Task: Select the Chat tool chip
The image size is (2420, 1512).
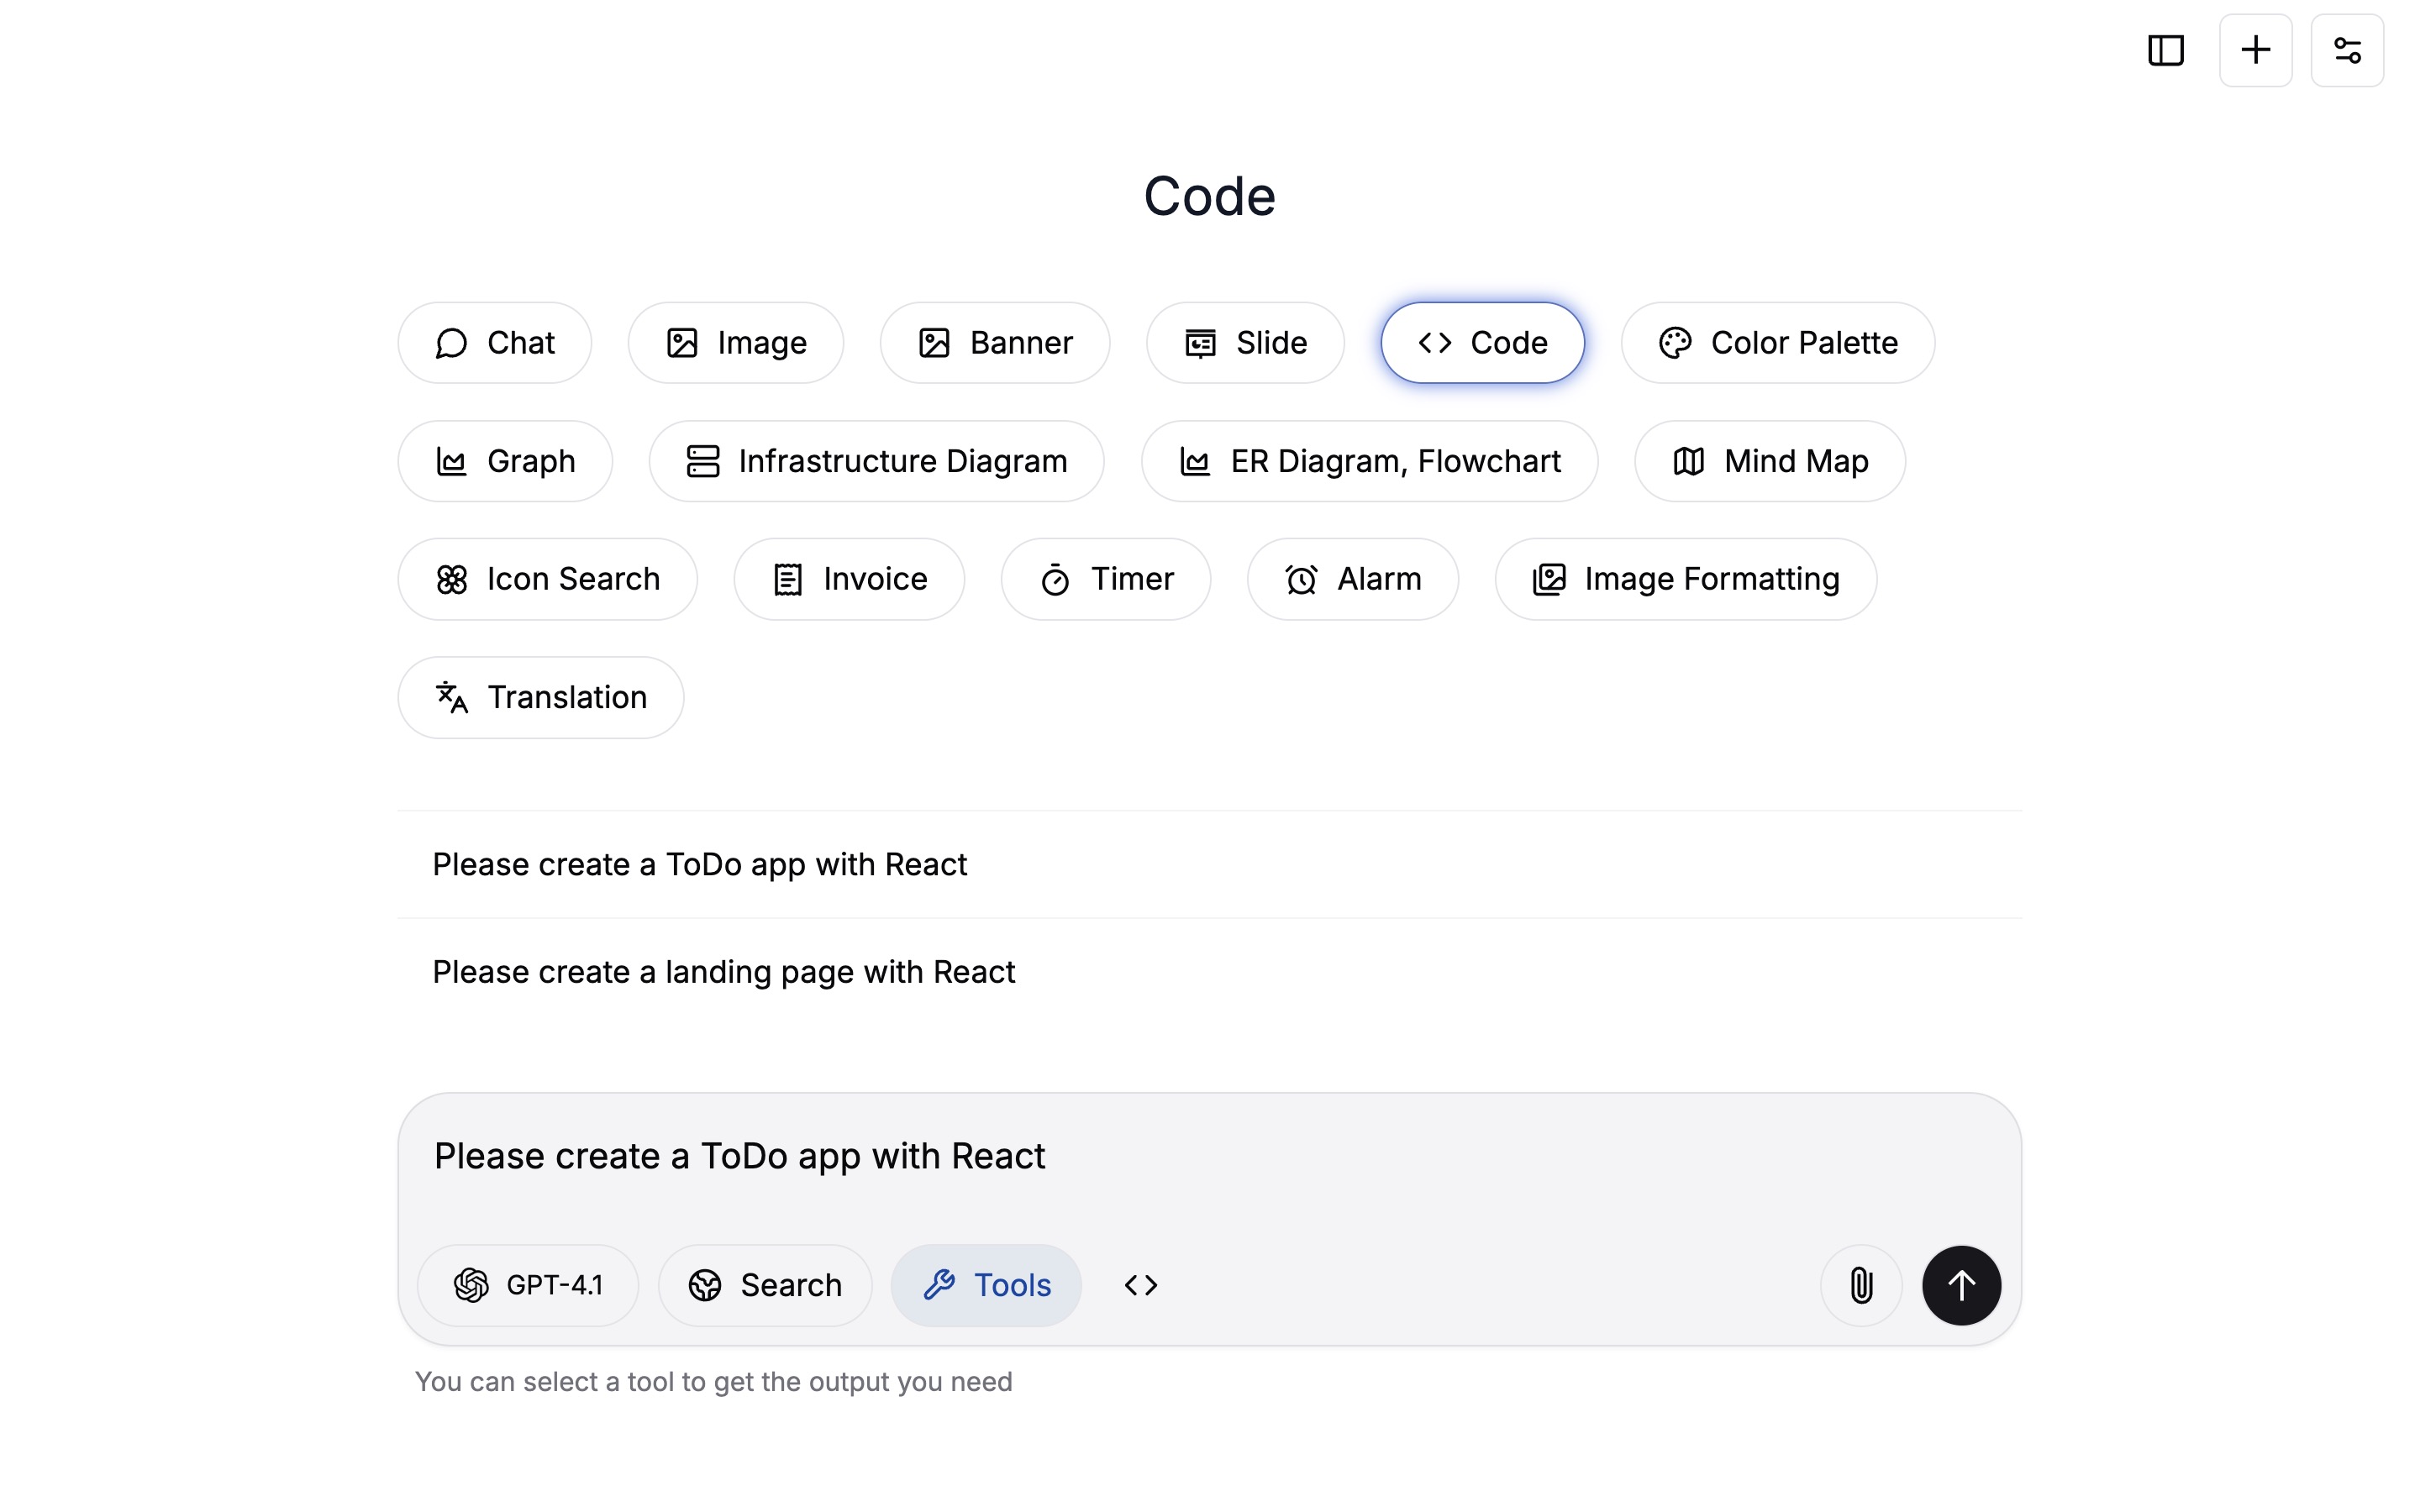Action: point(494,343)
